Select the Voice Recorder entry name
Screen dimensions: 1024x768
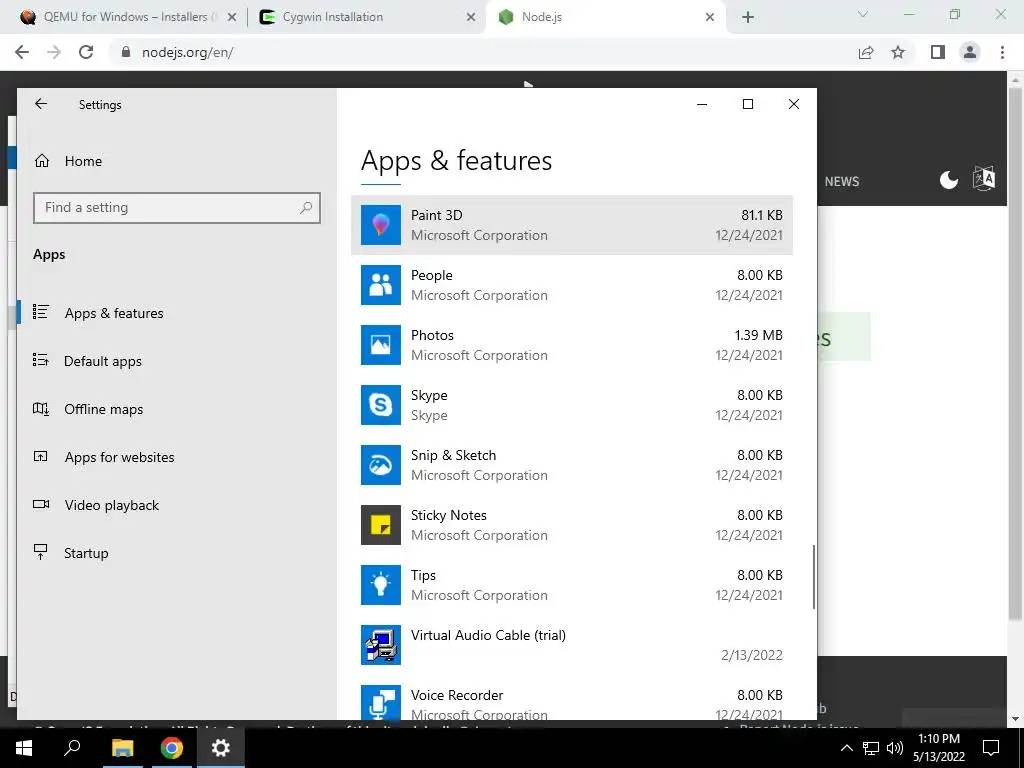(x=457, y=695)
